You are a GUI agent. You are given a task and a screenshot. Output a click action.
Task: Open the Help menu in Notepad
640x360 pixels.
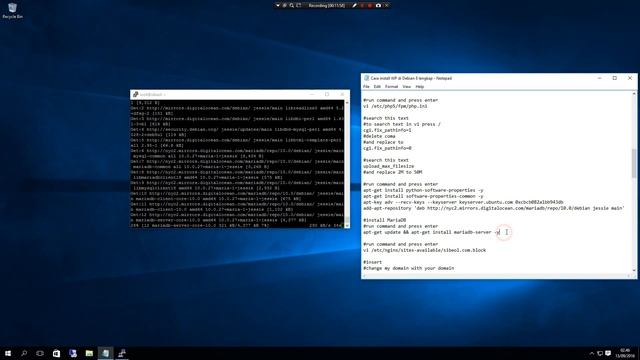420,87
